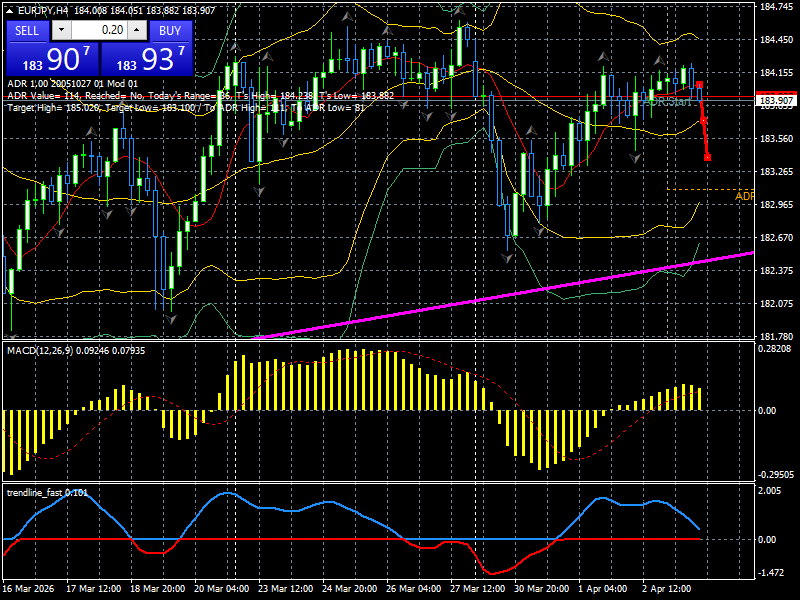Image resolution: width=800 pixels, height=600 pixels.
Task: Click the 183.90 sell price tile
Action: [53, 59]
